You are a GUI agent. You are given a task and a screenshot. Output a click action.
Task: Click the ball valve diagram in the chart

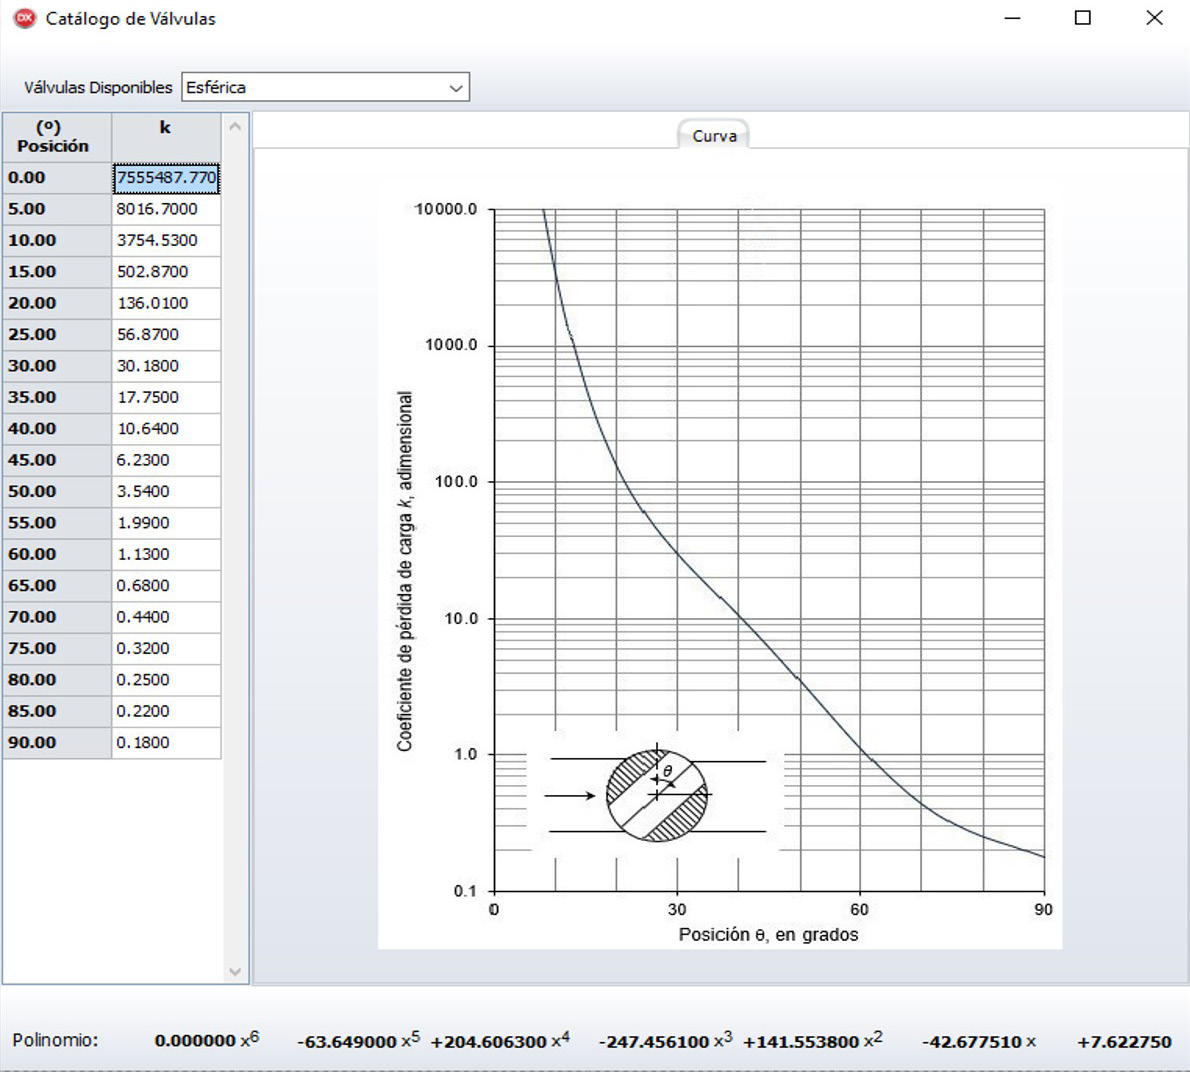pyautogui.click(x=656, y=794)
